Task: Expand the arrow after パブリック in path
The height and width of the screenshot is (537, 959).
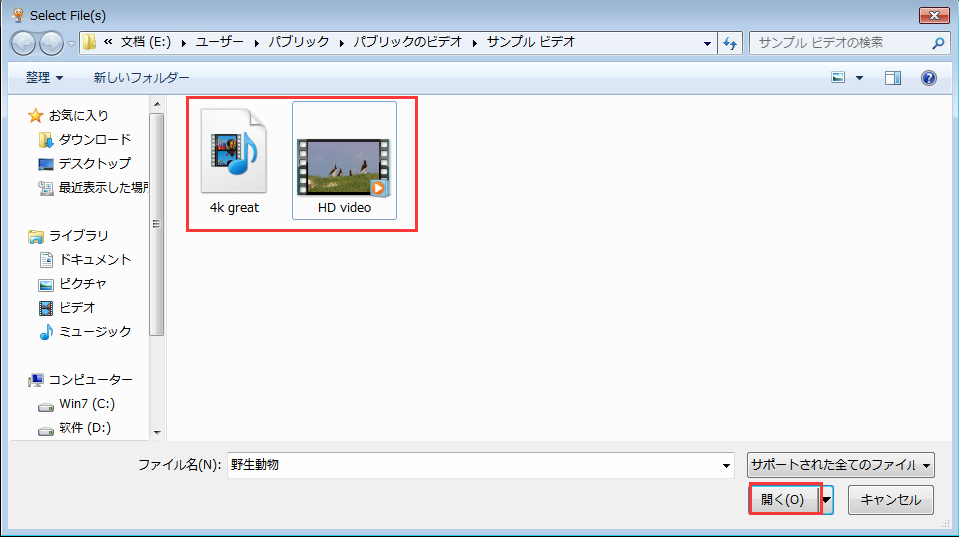Action: (x=341, y=43)
